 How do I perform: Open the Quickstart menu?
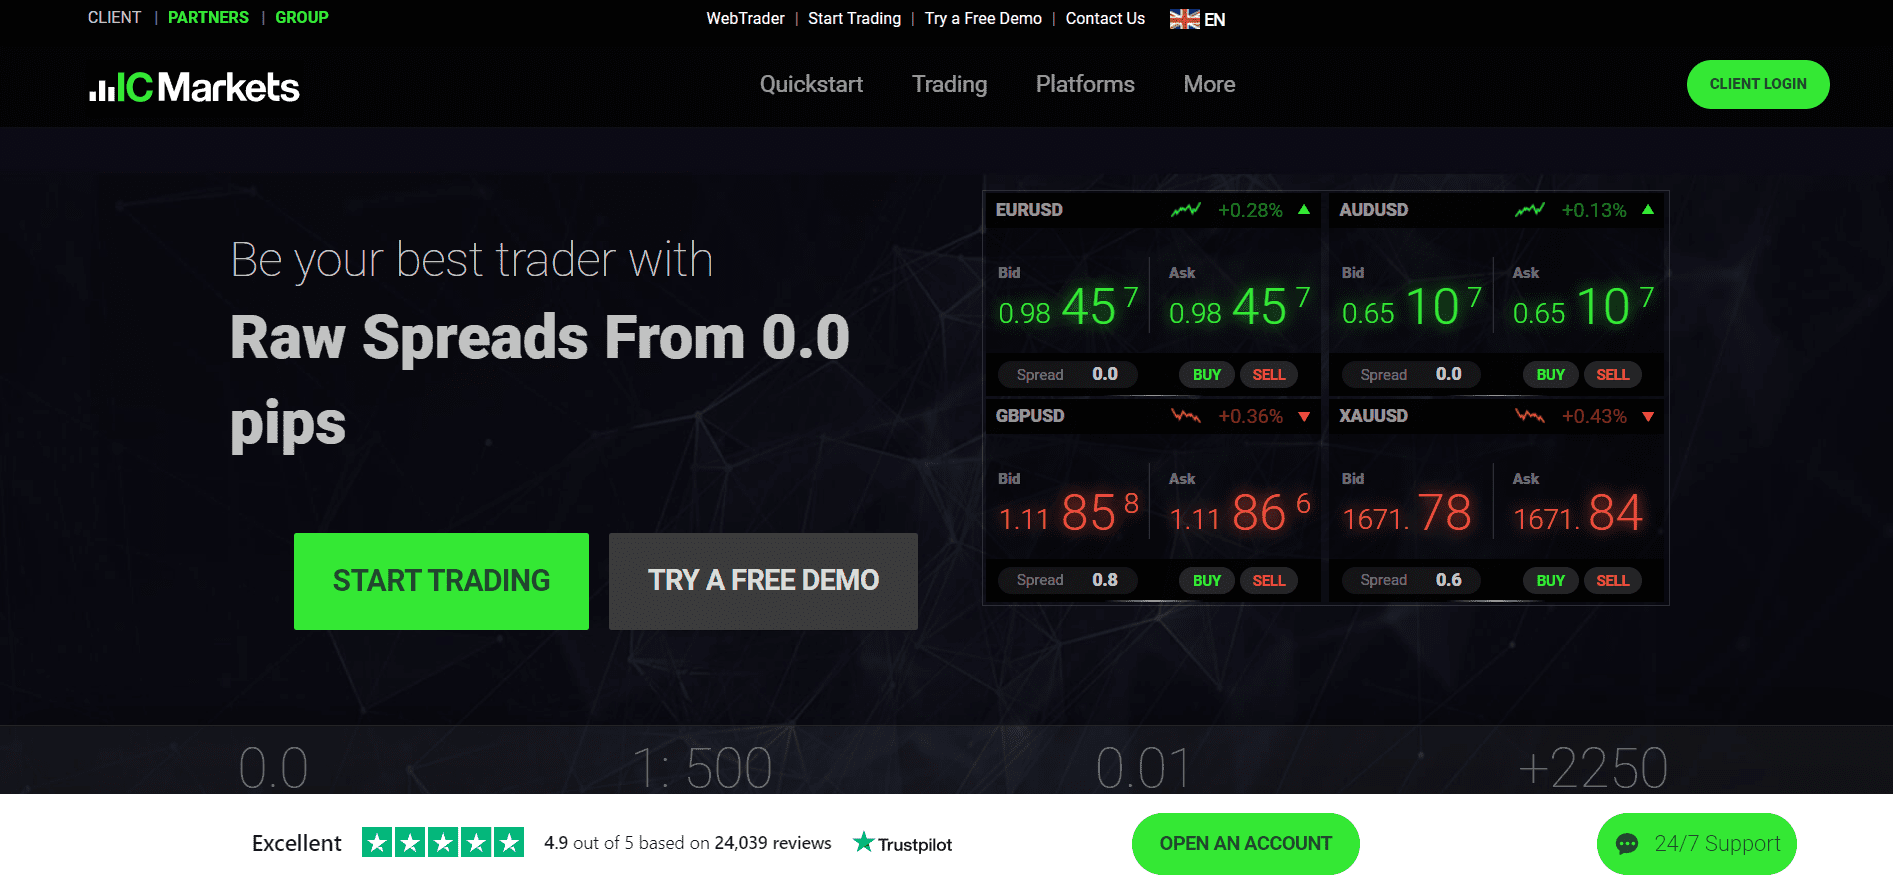(811, 84)
